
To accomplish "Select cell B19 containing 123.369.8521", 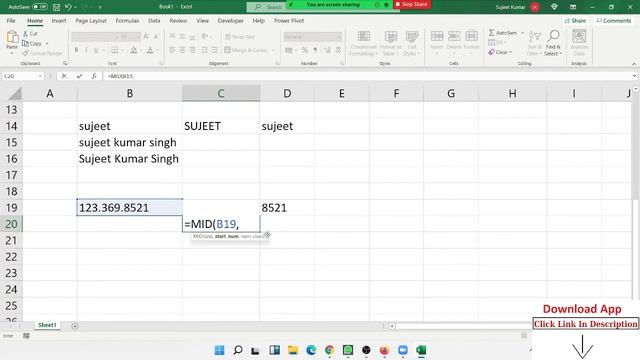I will pyautogui.click(x=130, y=207).
